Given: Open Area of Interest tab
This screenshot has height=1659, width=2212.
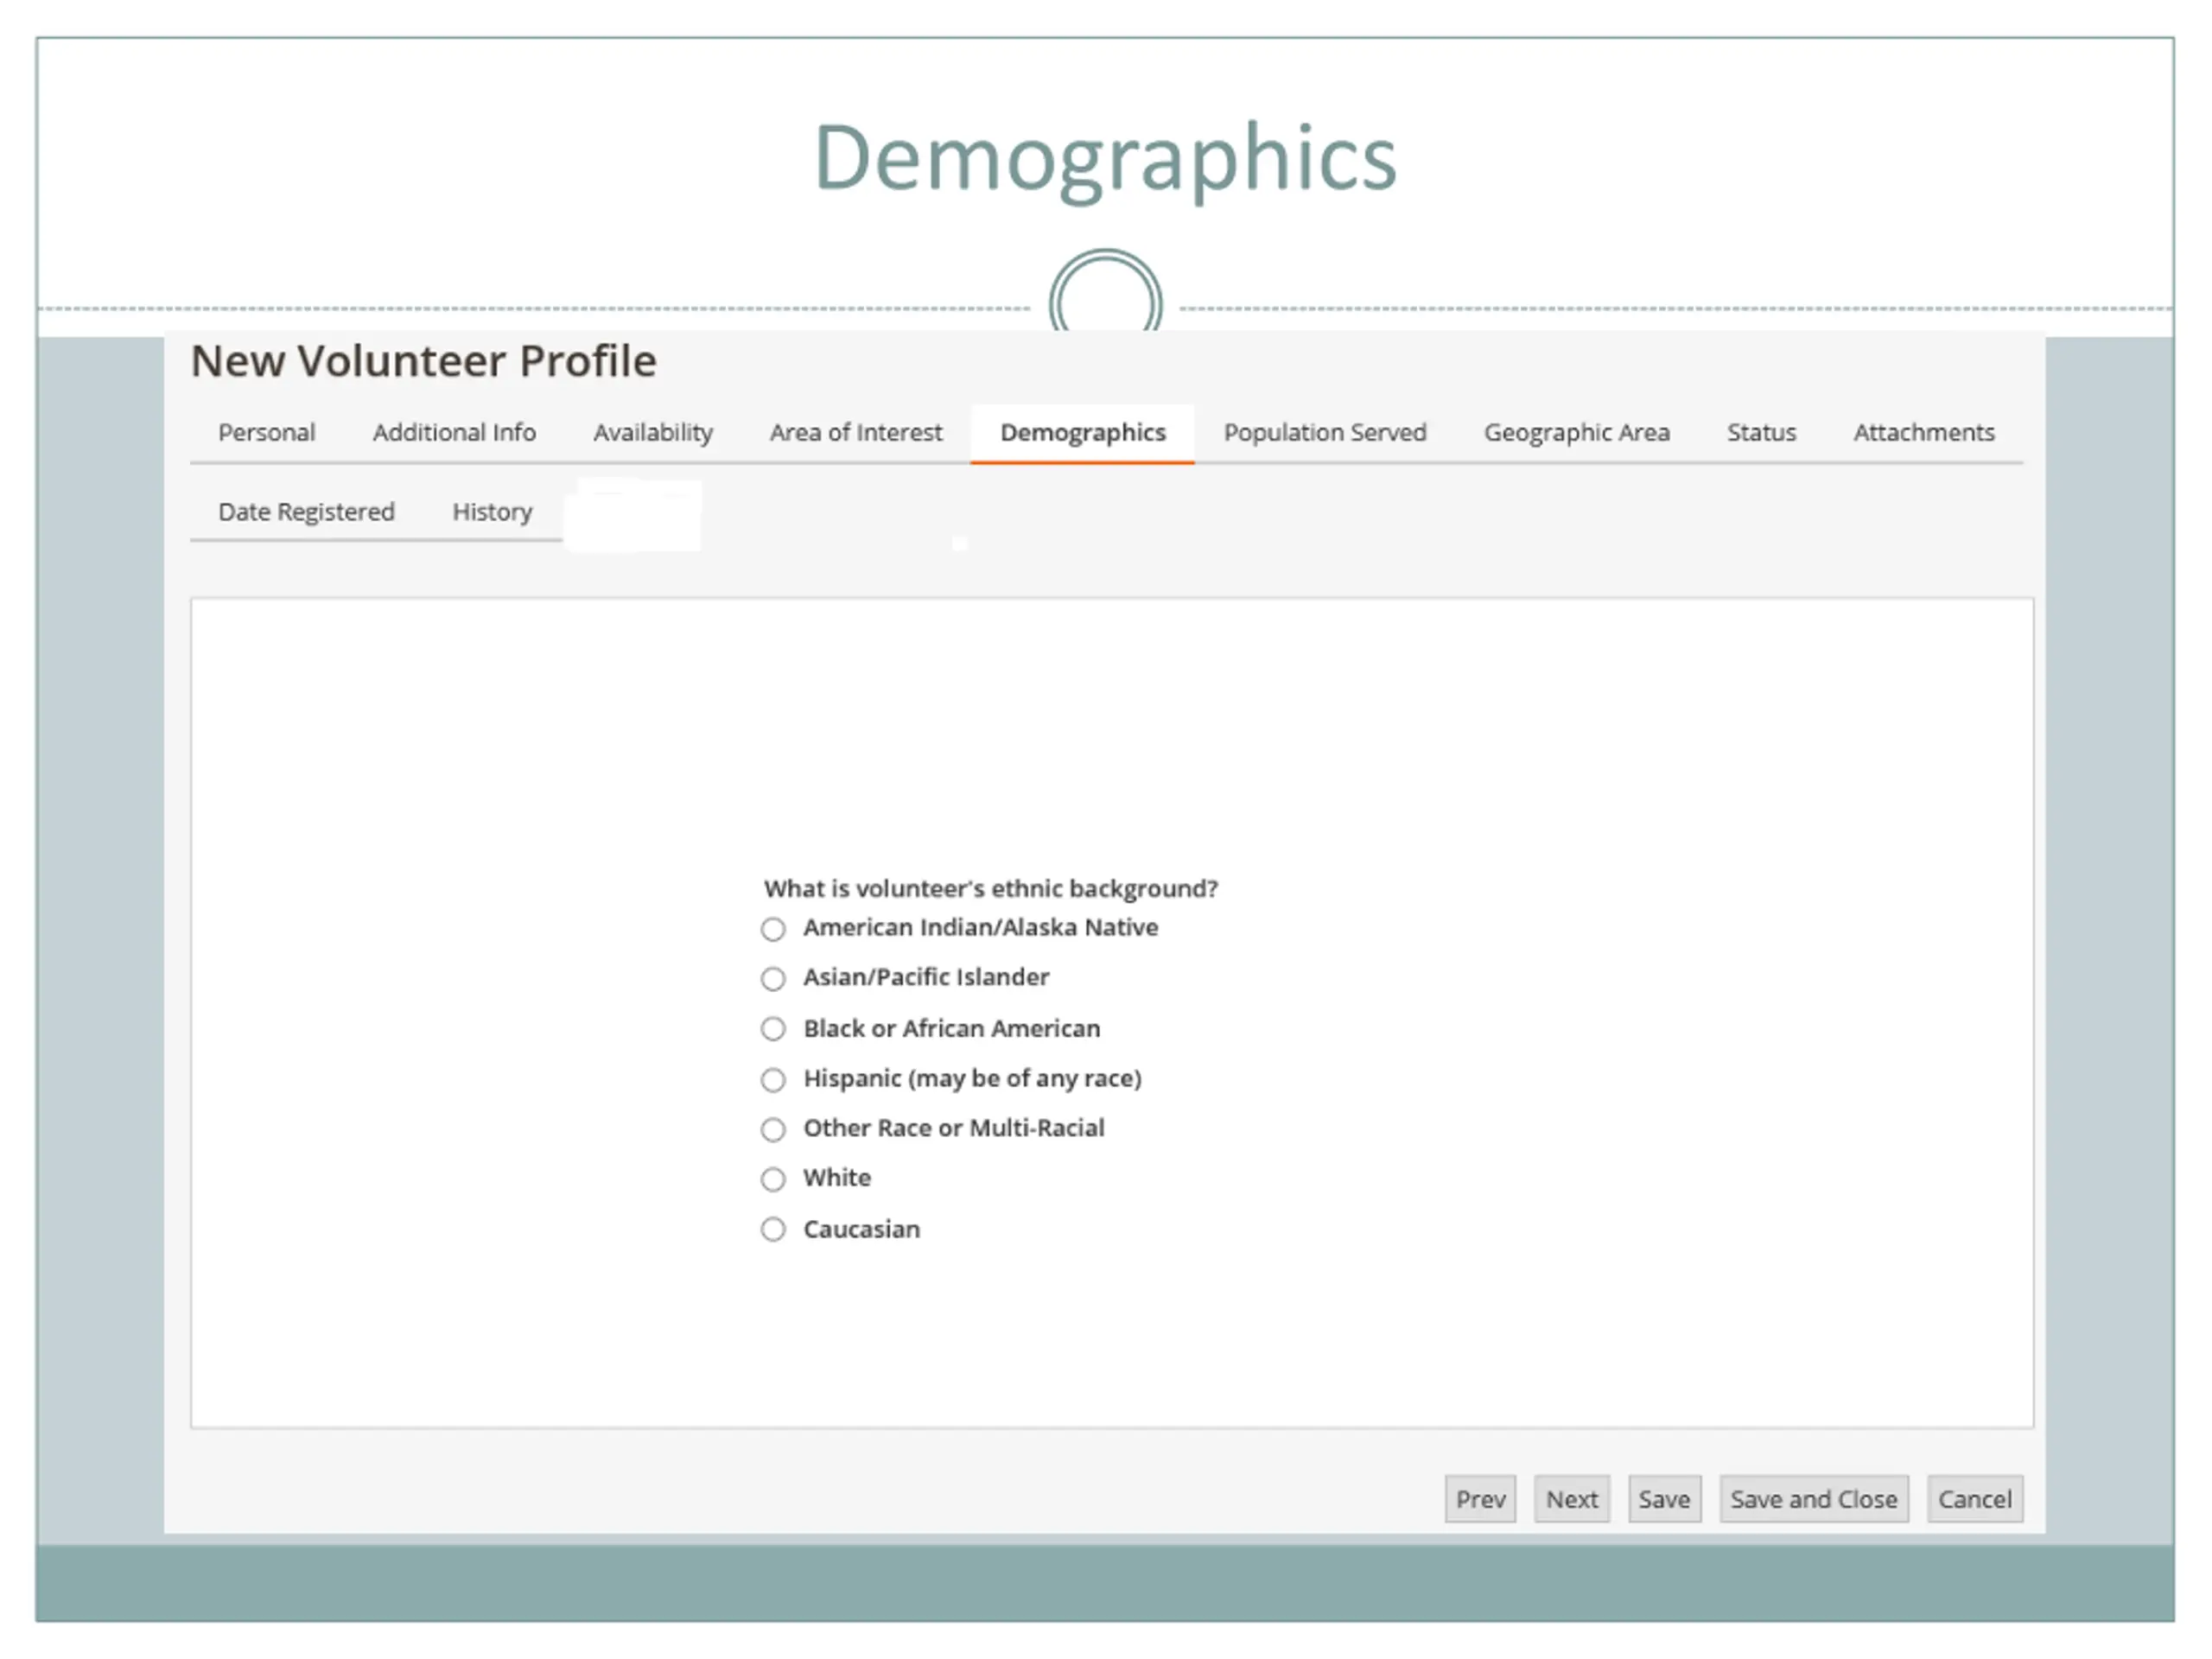Looking at the screenshot, I should (856, 433).
